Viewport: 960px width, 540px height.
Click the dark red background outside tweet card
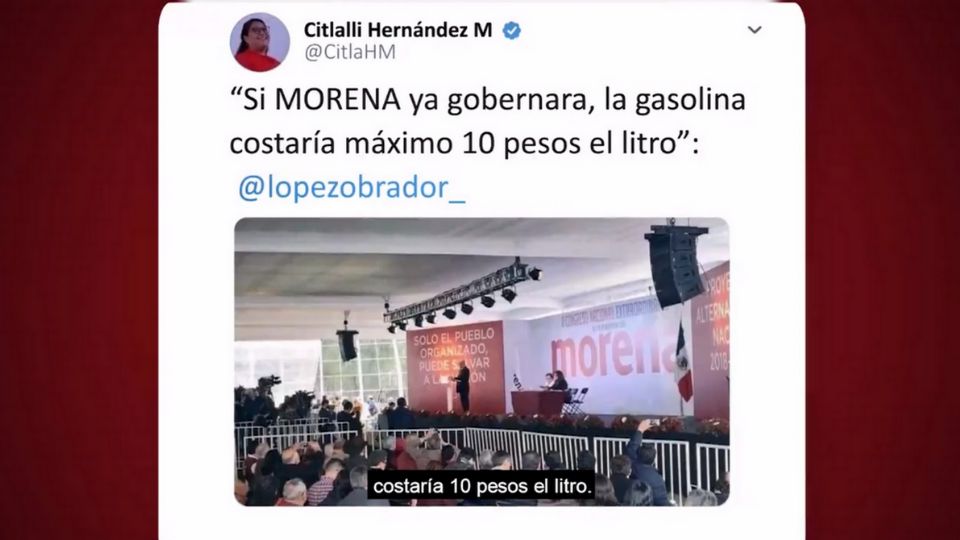pyautogui.click(x=78, y=269)
